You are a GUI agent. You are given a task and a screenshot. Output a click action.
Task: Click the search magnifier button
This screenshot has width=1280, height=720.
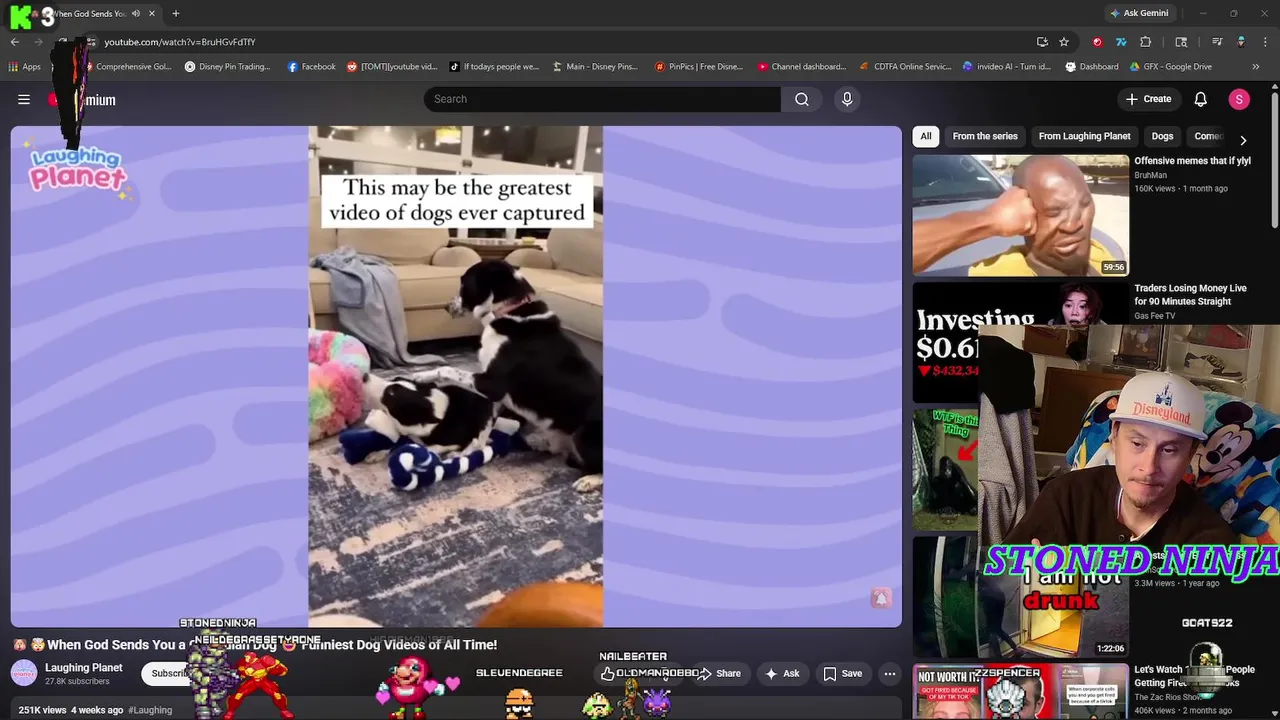(802, 99)
